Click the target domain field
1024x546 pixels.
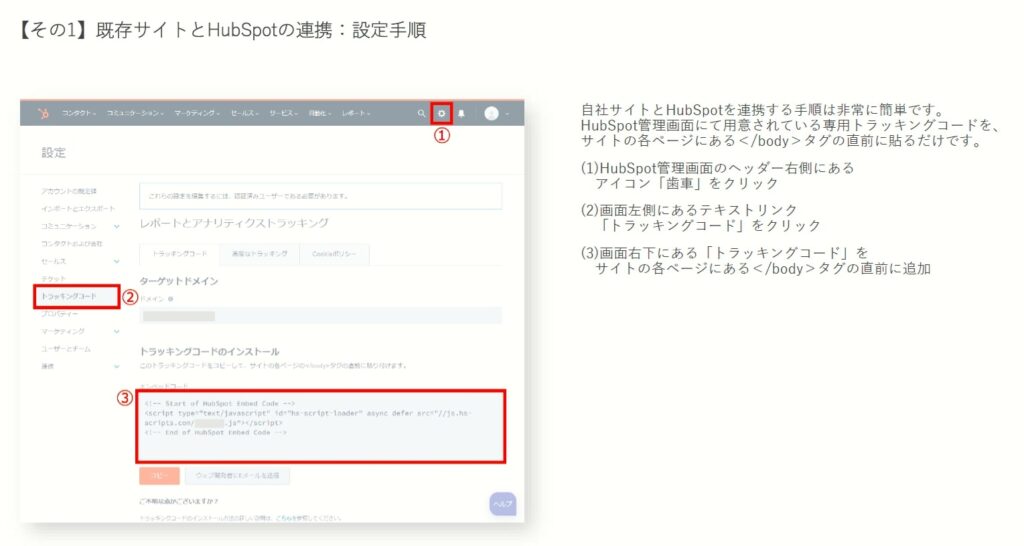coord(321,316)
